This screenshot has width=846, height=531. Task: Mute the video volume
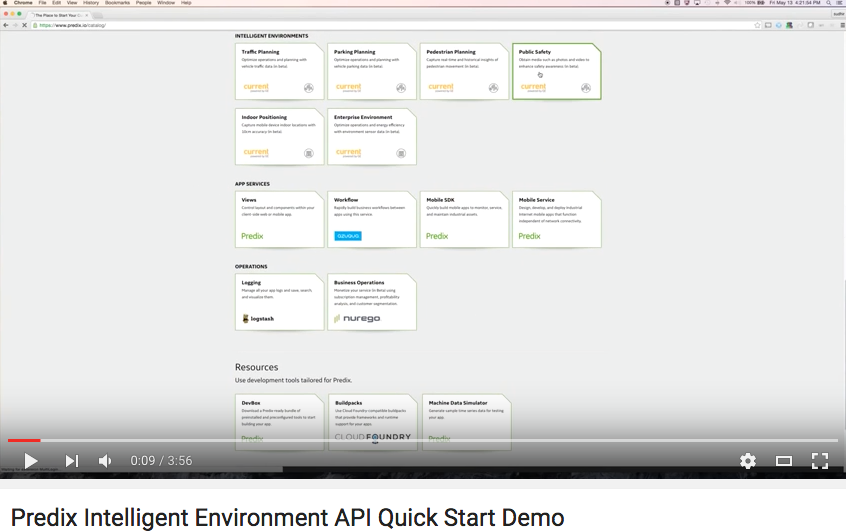tap(105, 461)
